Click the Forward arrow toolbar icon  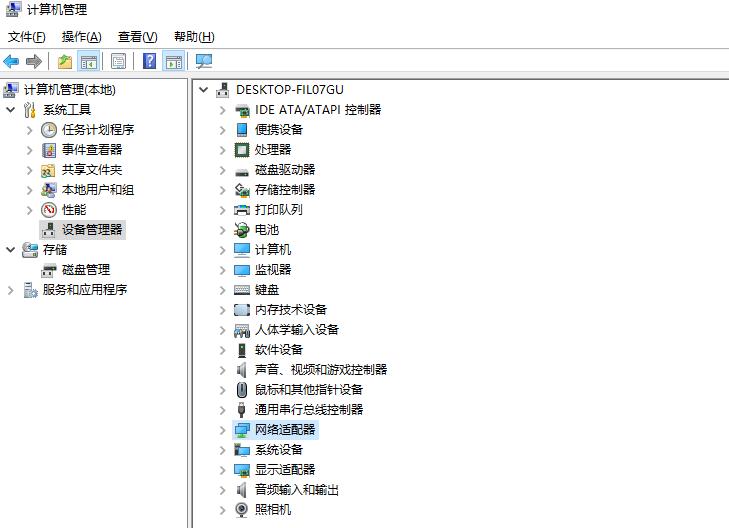[34, 61]
